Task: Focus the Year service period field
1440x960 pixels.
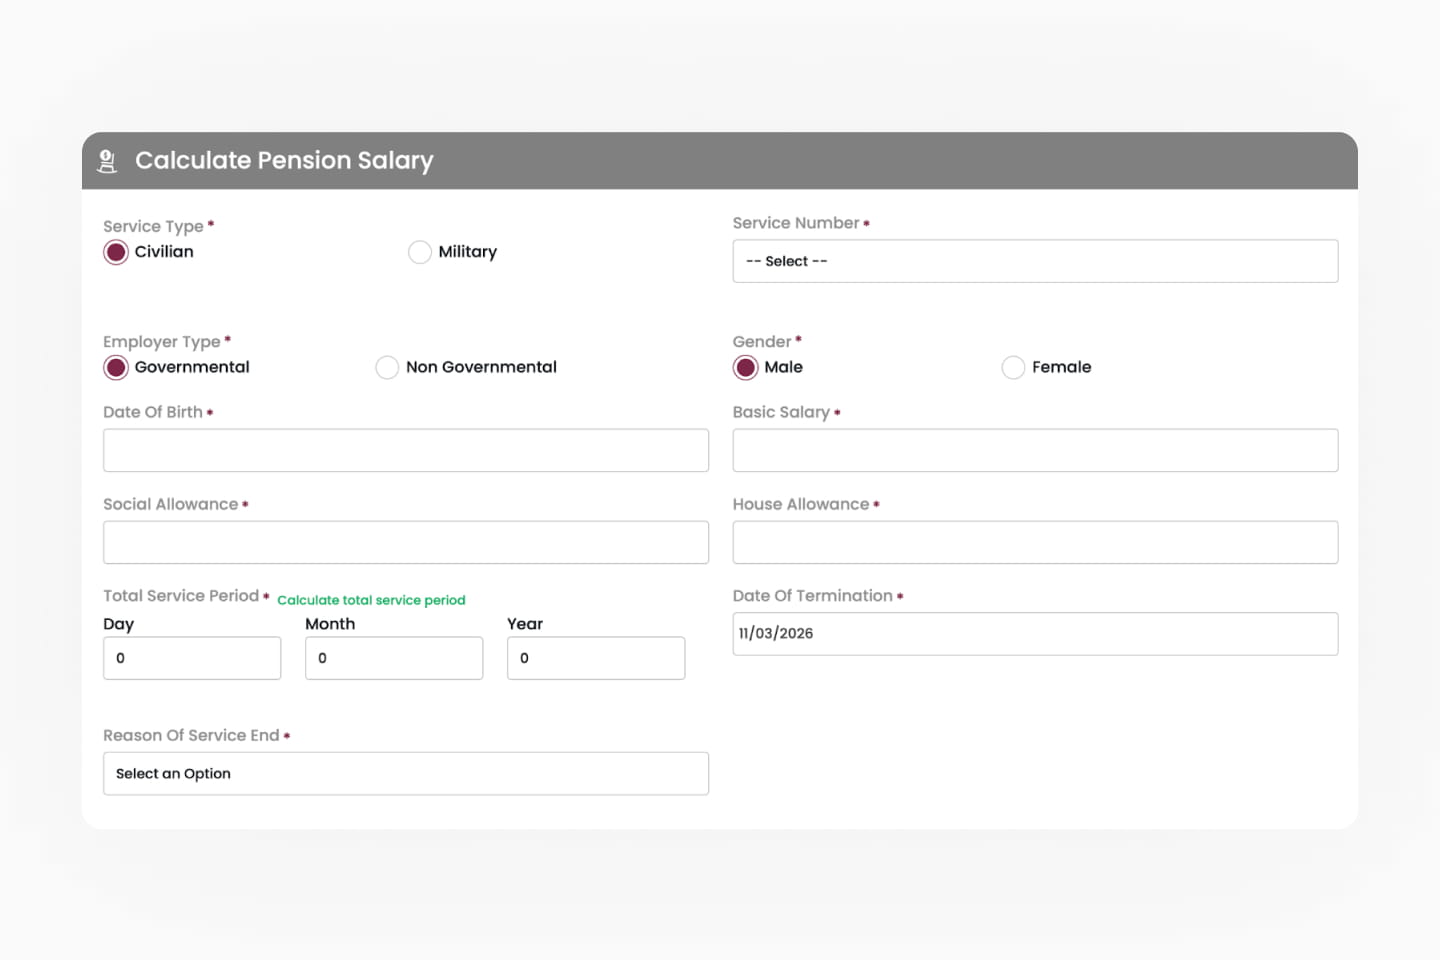Action: [x=596, y=659]
